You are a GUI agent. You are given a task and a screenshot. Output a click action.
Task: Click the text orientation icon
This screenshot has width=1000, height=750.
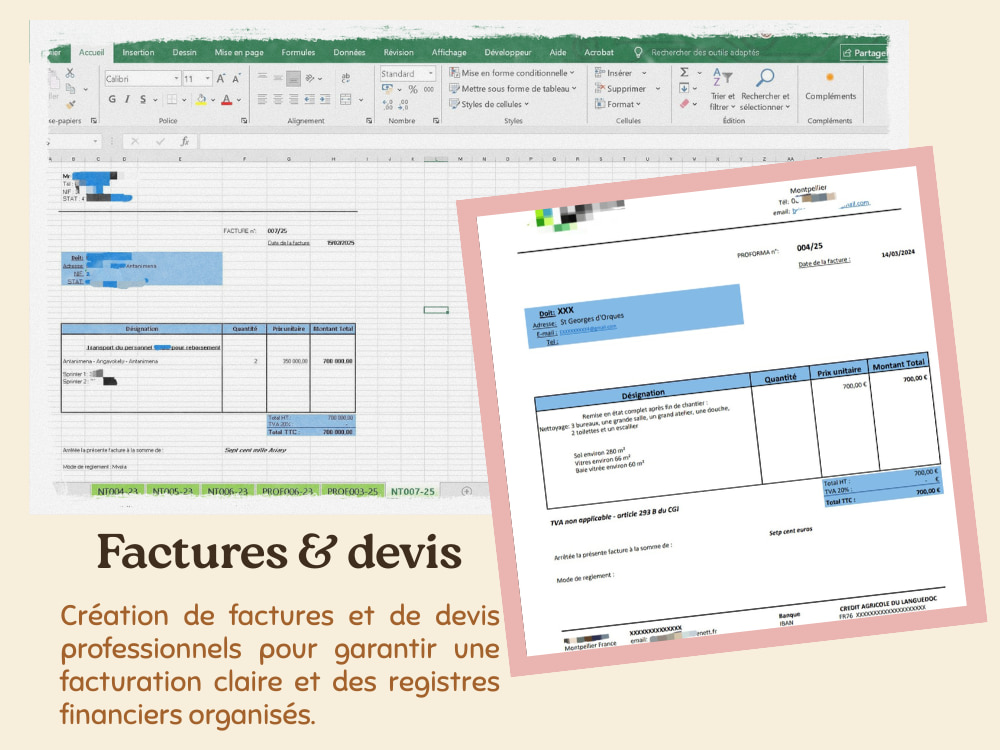click(x=311, y=78)
